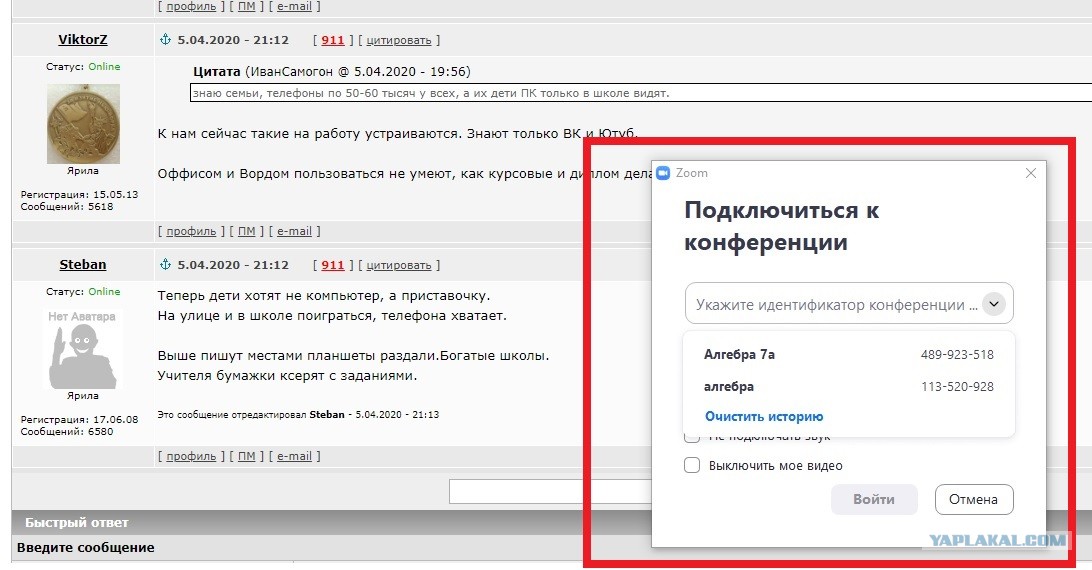This screenshot has width=1092, height=570.
Task: Open 'ПМ' link under Steban's post
Action: 247,456
